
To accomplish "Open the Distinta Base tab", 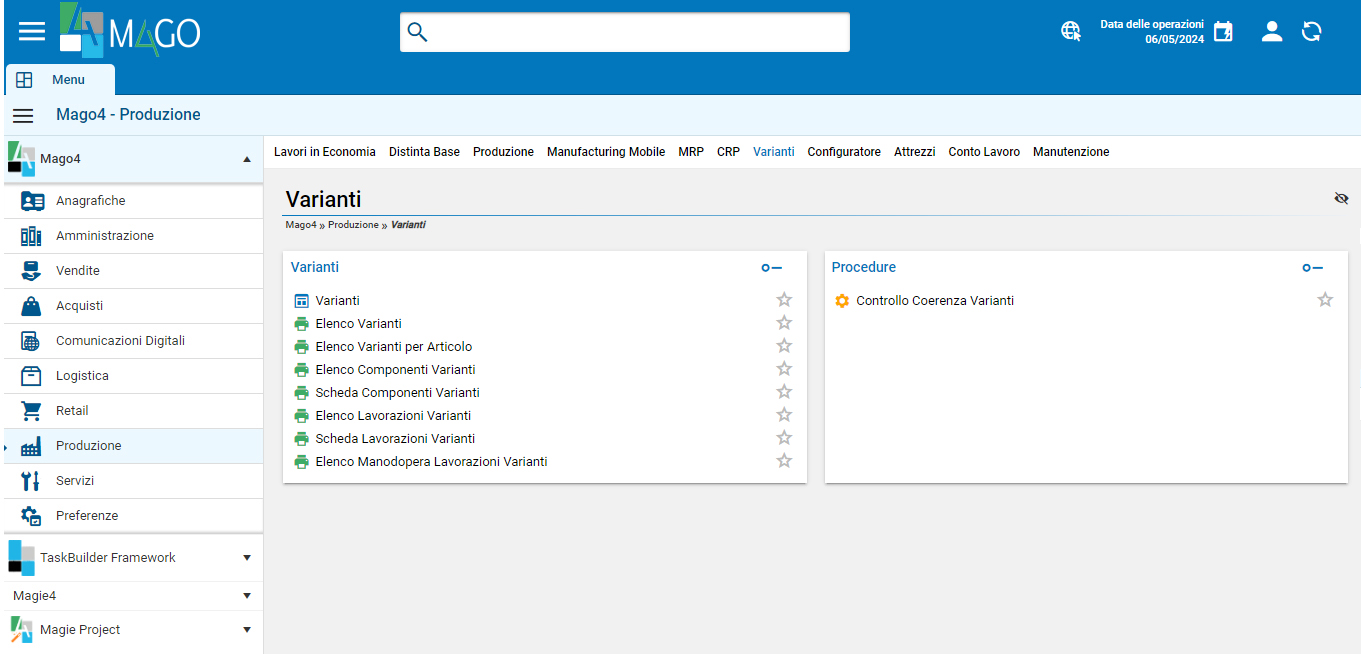I will click(424, 152).
